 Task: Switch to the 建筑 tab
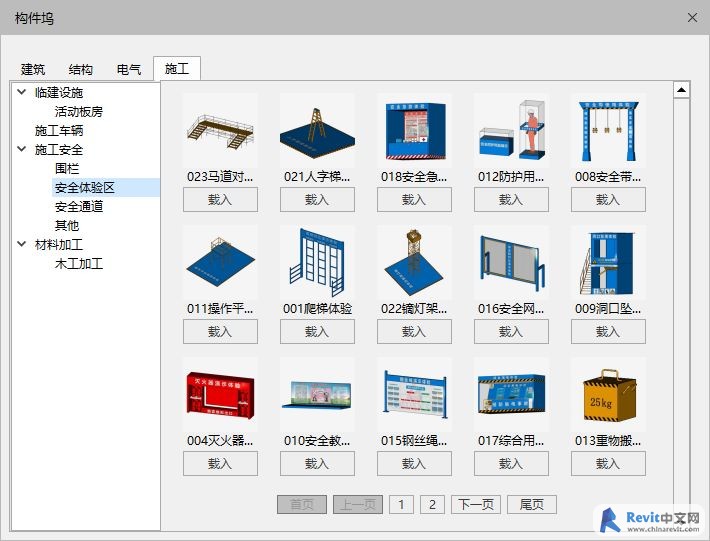click(x=33, y=69)
